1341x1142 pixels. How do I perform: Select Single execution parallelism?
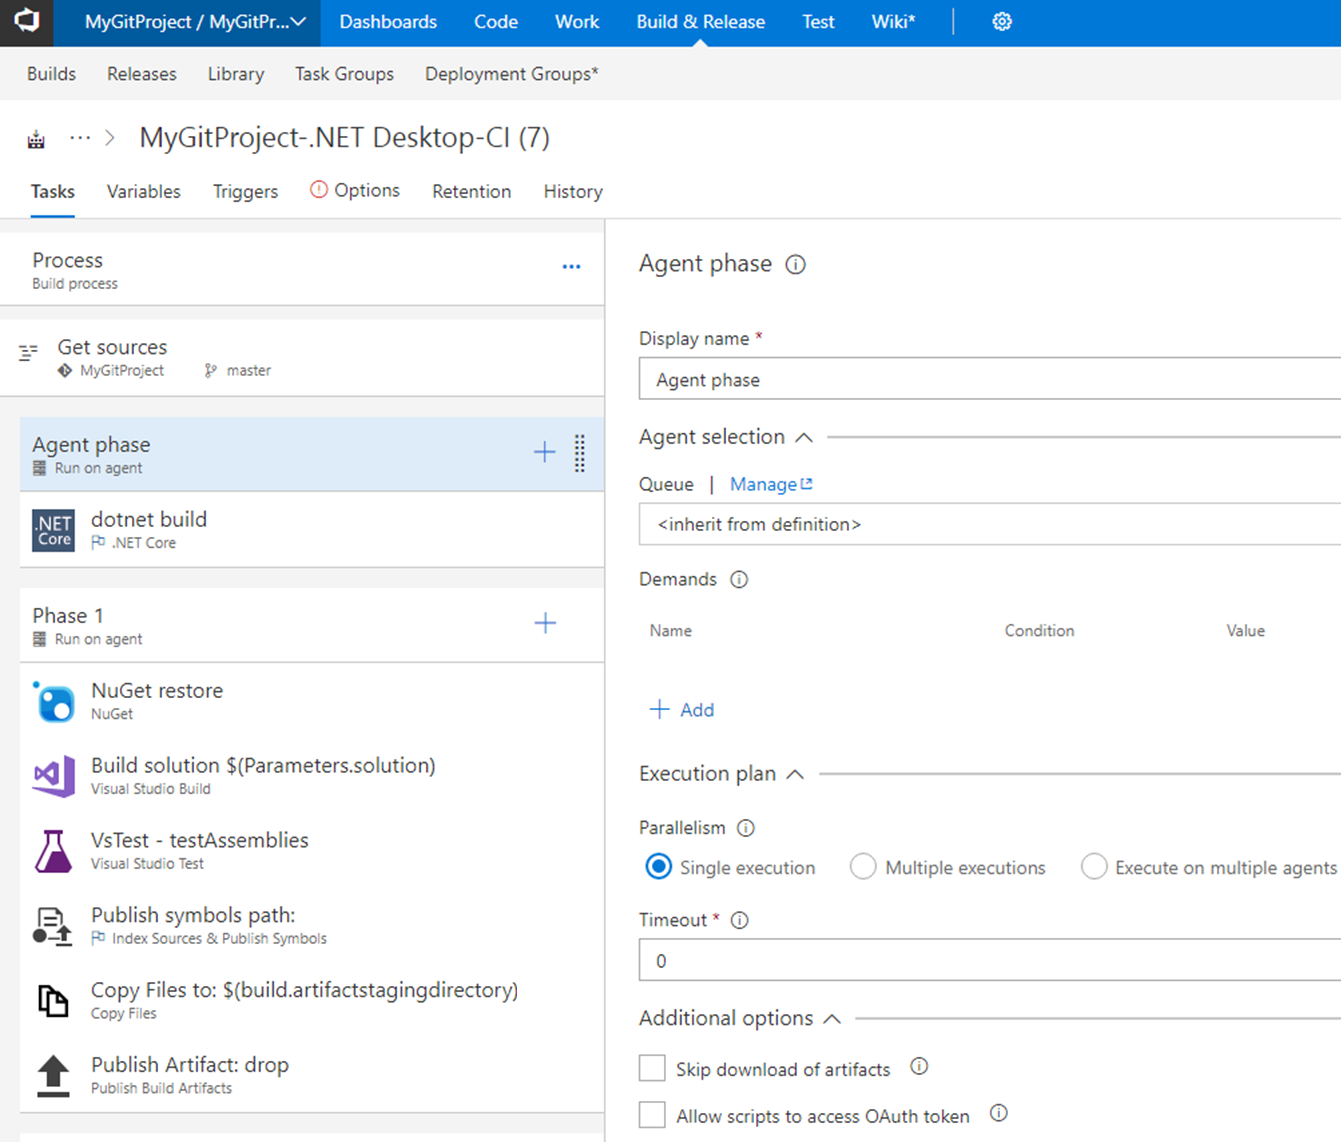pos(658,867)
